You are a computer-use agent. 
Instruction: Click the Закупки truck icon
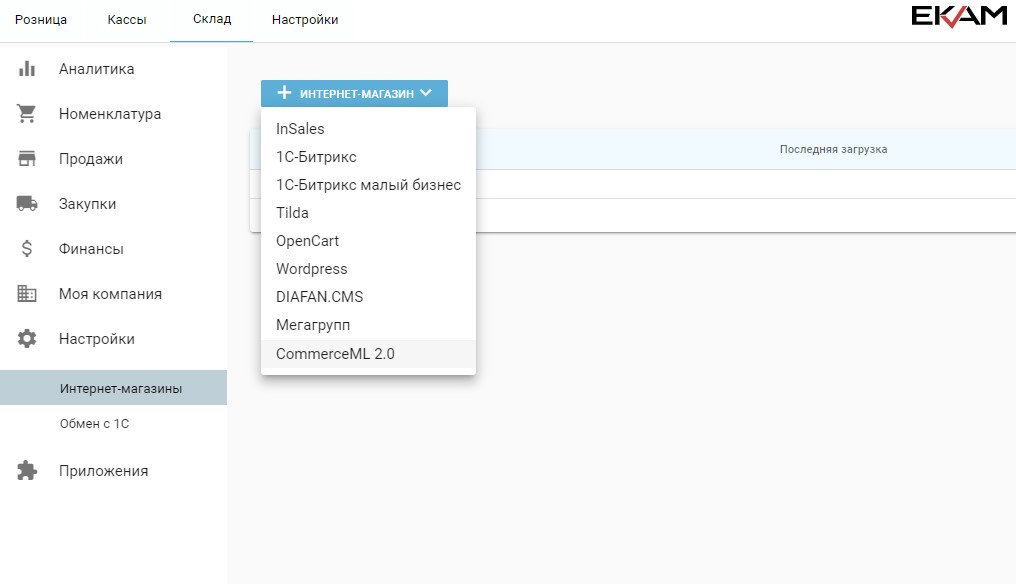[27, 204]
